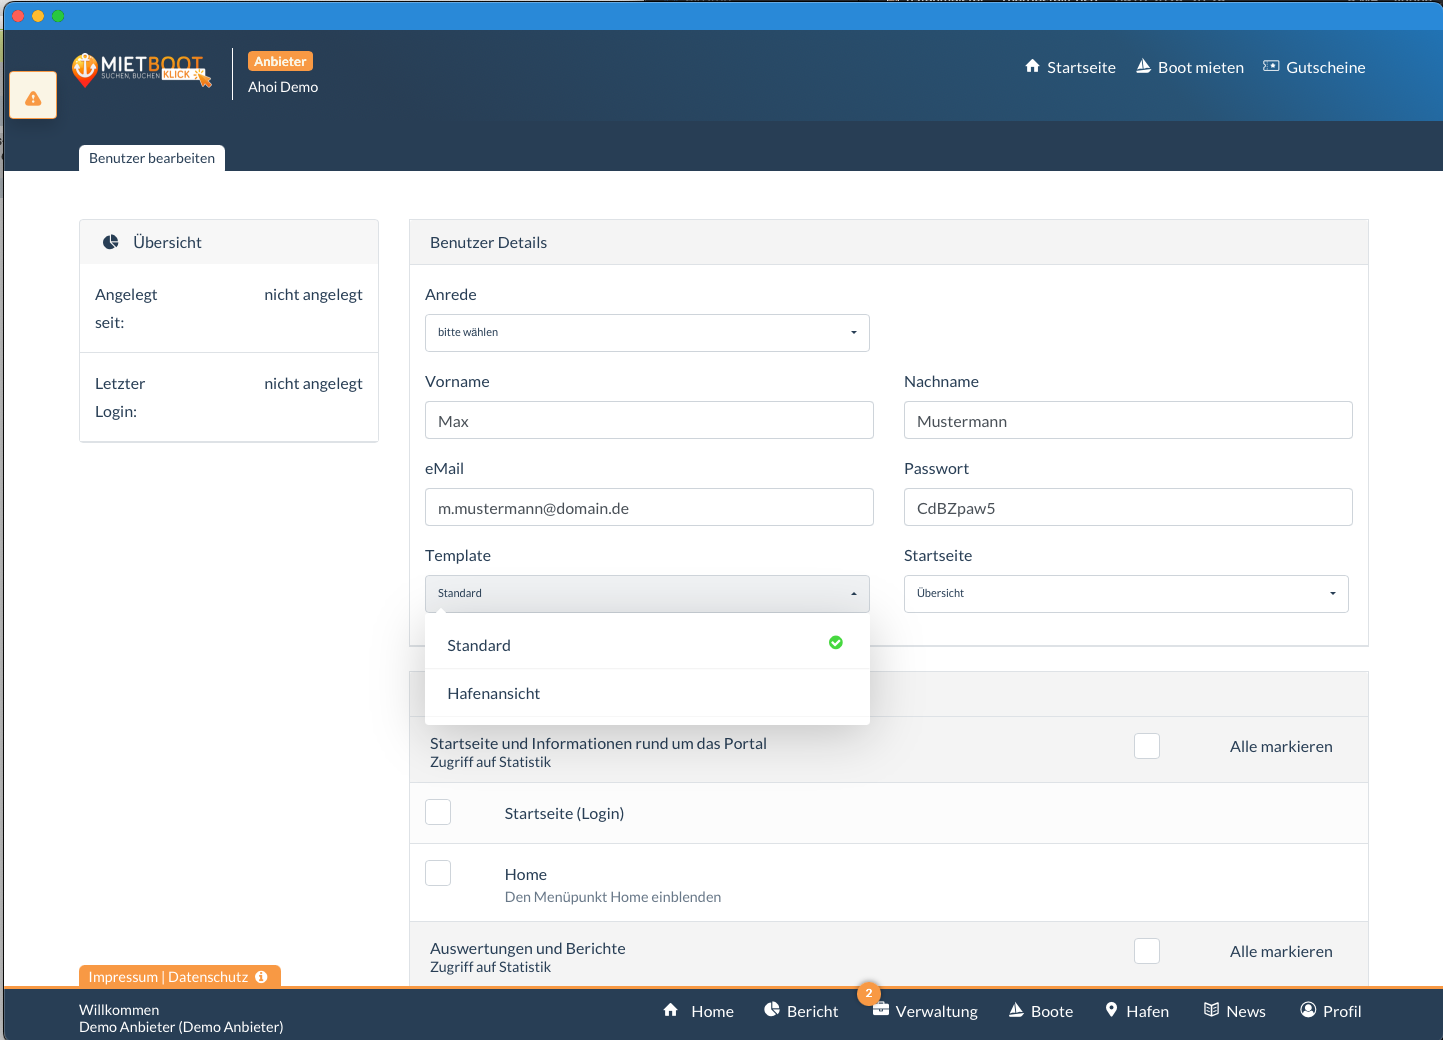
Task: Click the Mietboot logo
Action: coord(141,69)
